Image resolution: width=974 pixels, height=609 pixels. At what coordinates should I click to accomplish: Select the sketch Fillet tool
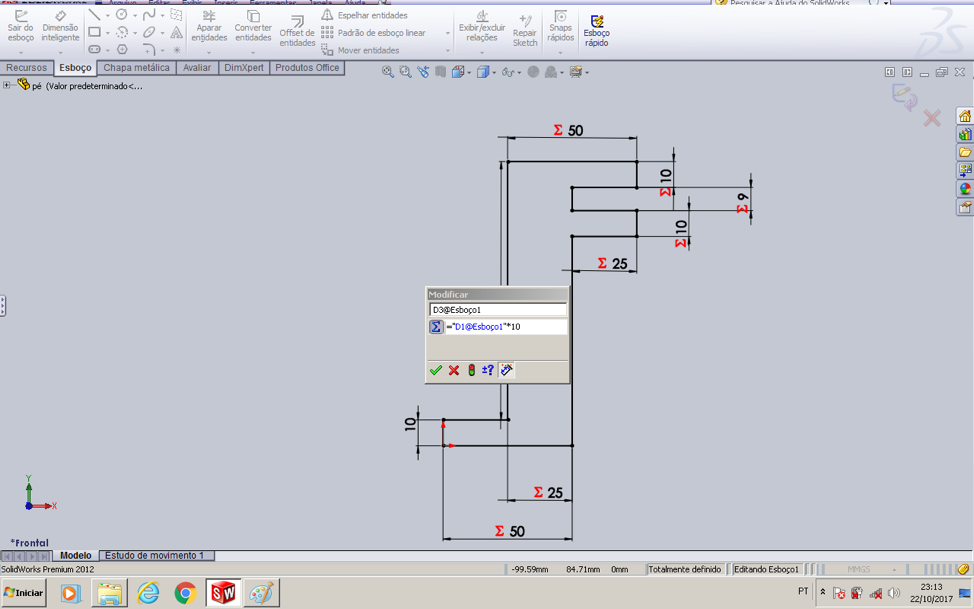(x=149, y=49)
